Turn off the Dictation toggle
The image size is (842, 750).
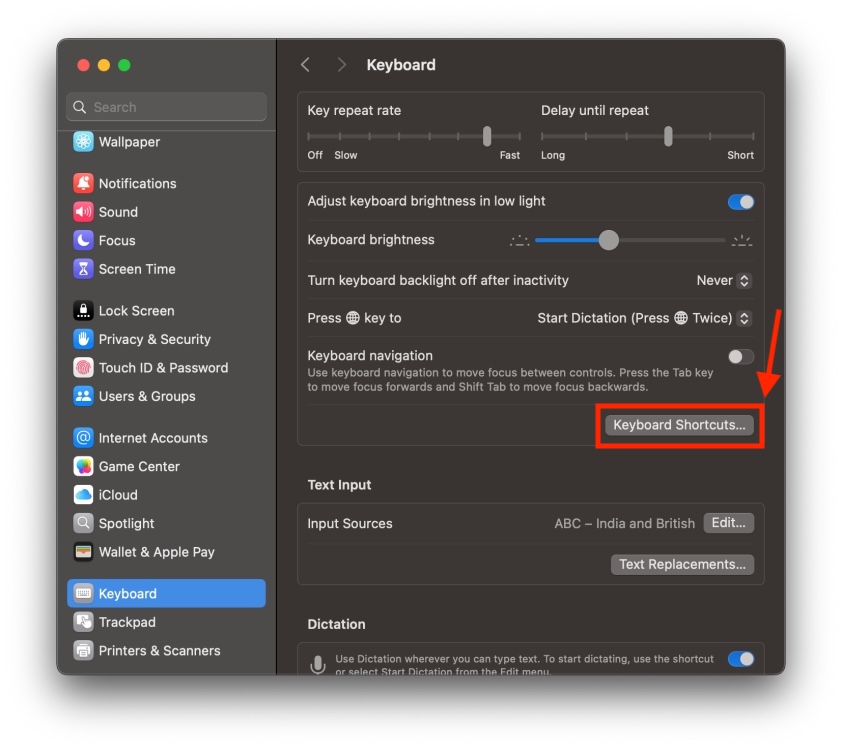coord(739,658)
